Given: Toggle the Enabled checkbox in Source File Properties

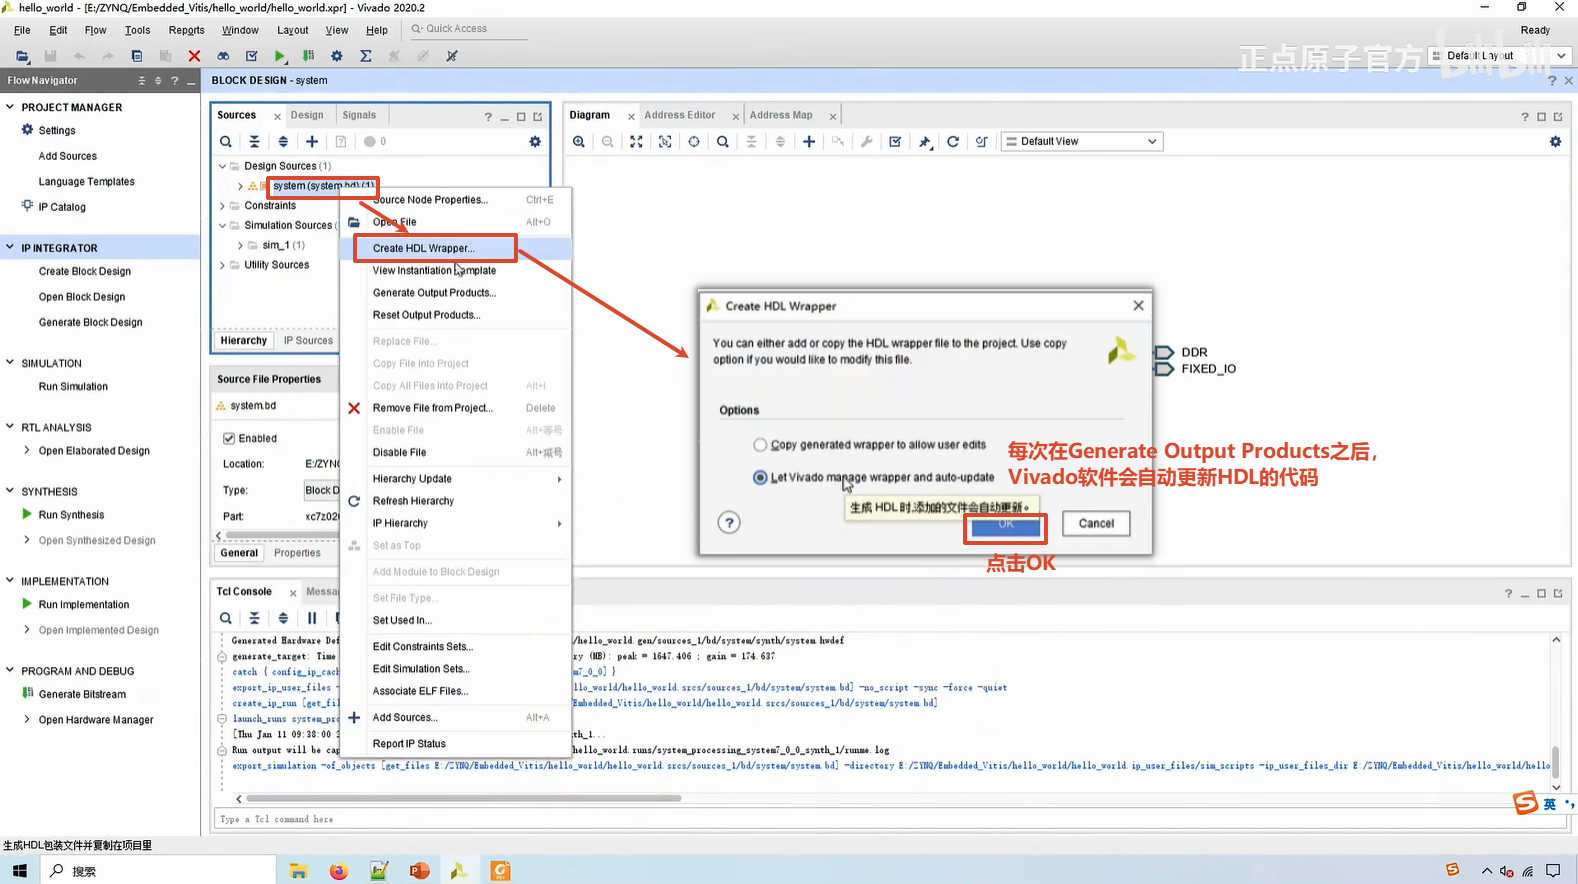Looking at the screenshot, I should point(229,439).
